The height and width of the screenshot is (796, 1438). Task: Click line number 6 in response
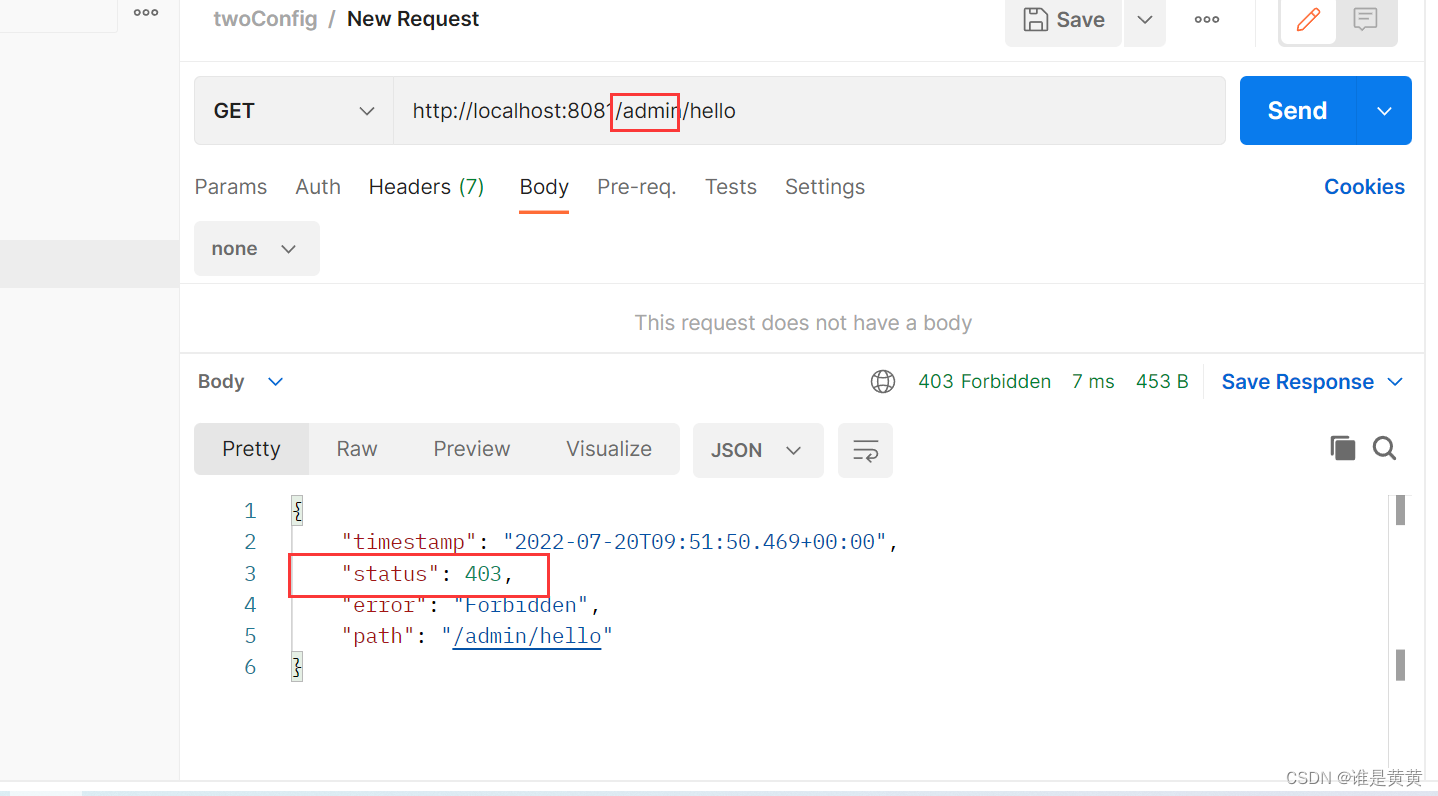(250, 667)
